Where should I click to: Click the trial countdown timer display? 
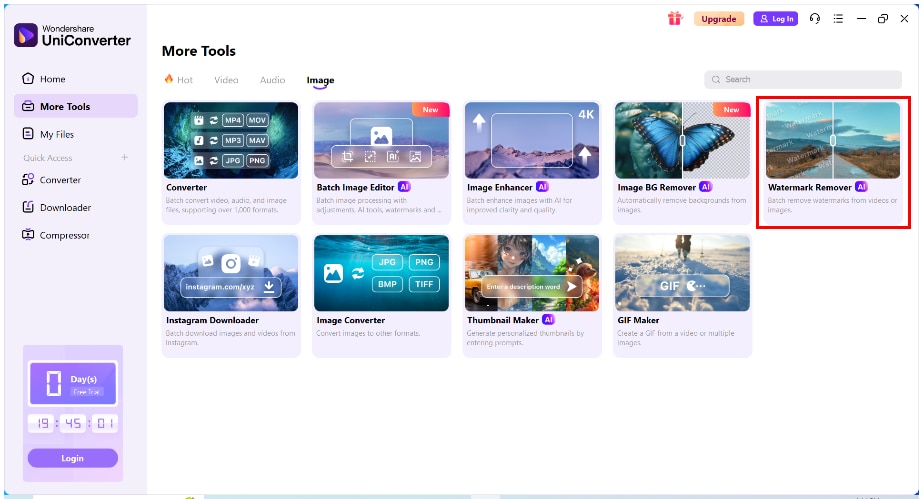73,423
